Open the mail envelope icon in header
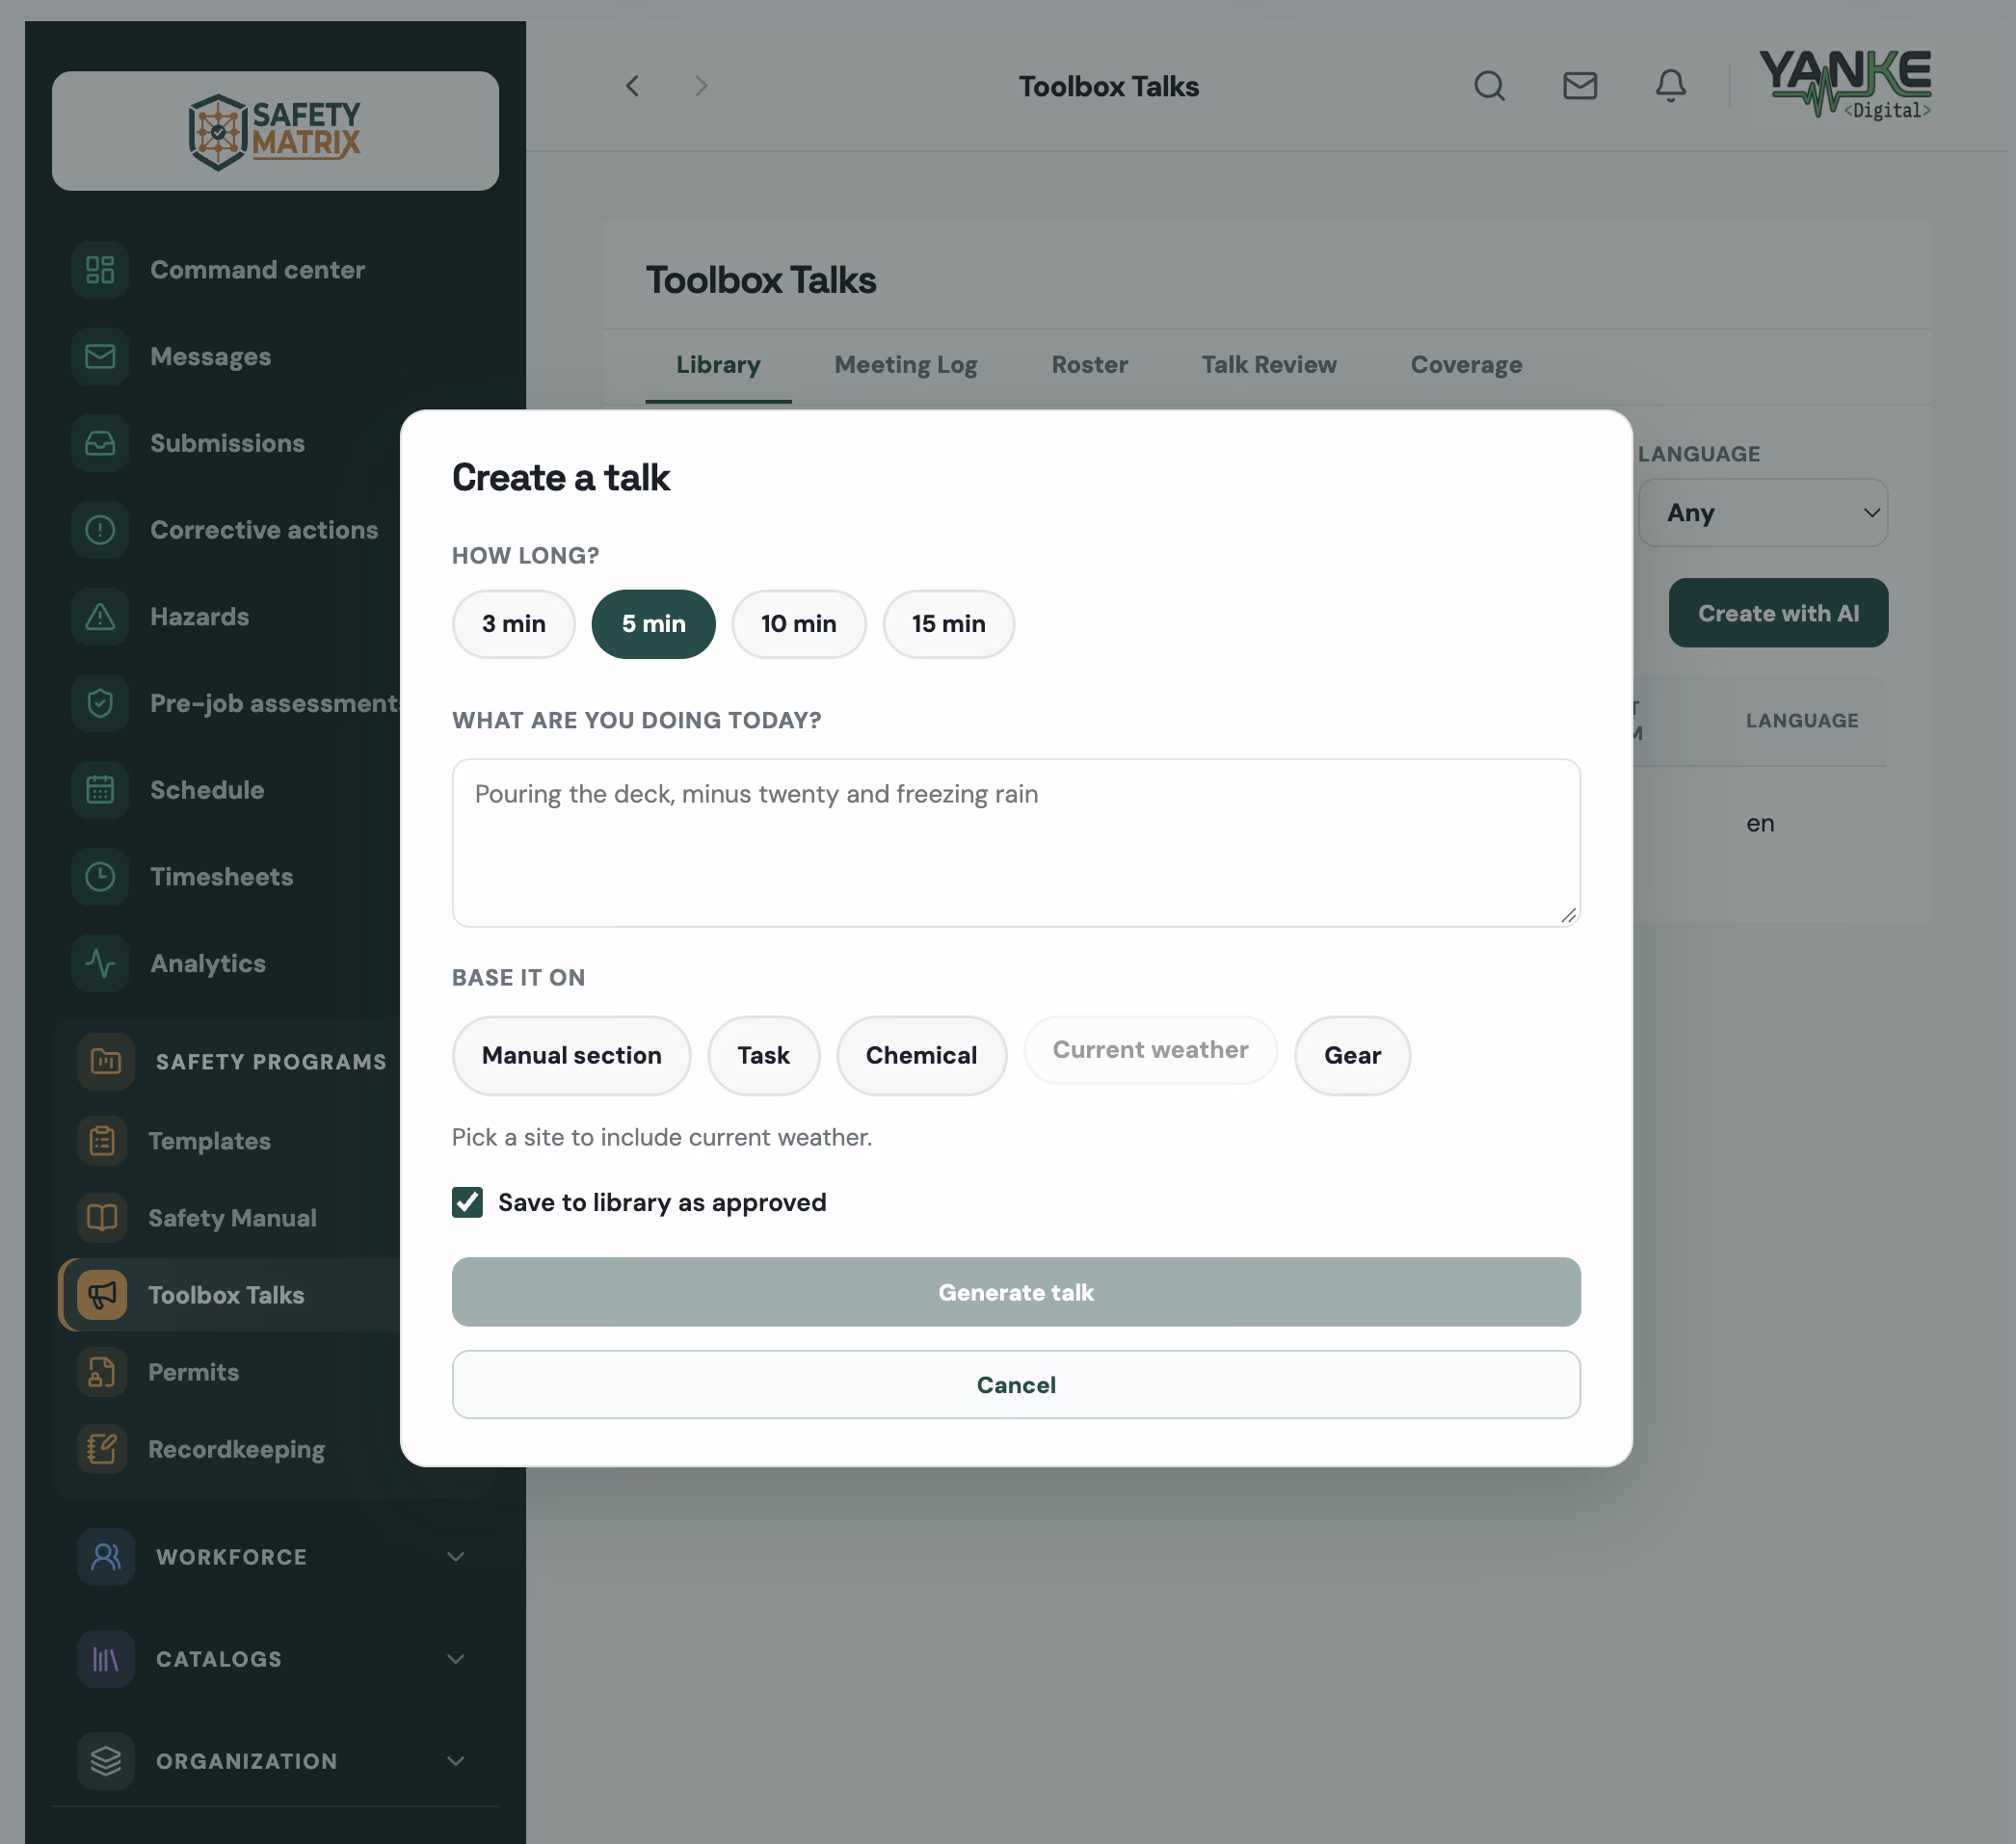This screenshot has width=2016, height=1844. click(1580, 86)
